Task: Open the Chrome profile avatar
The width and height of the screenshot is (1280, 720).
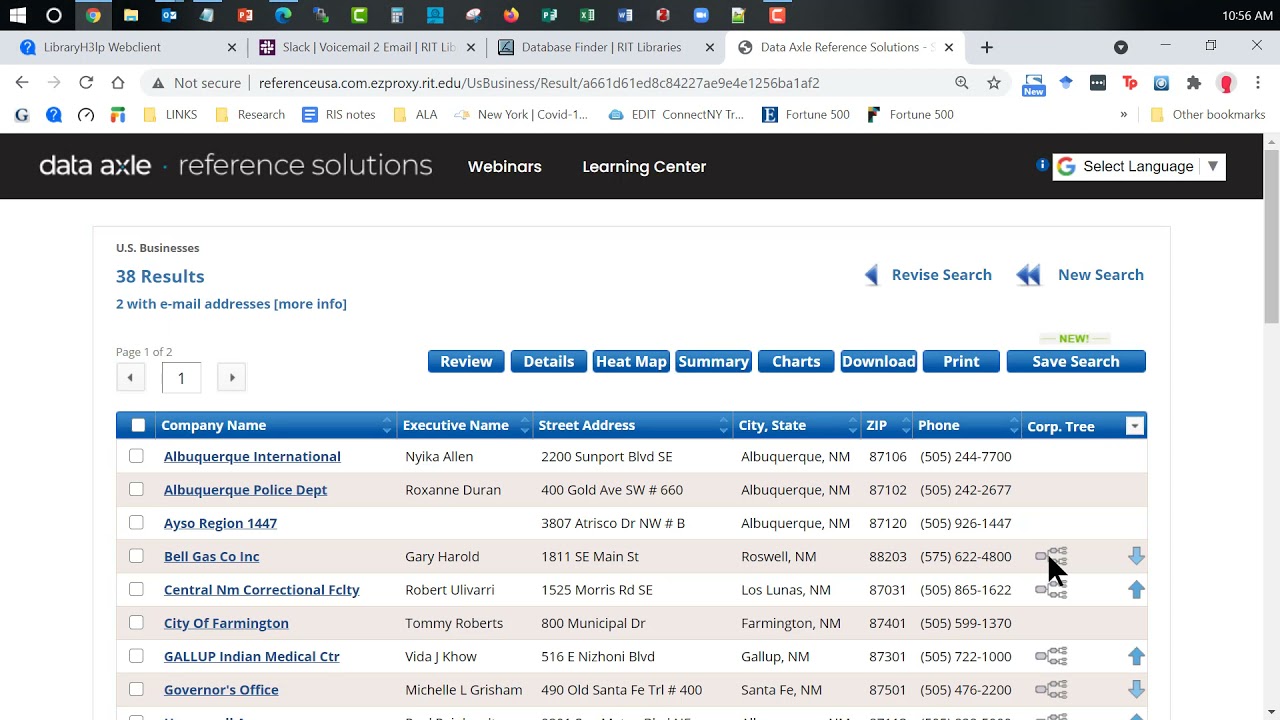Action: [1226, 83]
